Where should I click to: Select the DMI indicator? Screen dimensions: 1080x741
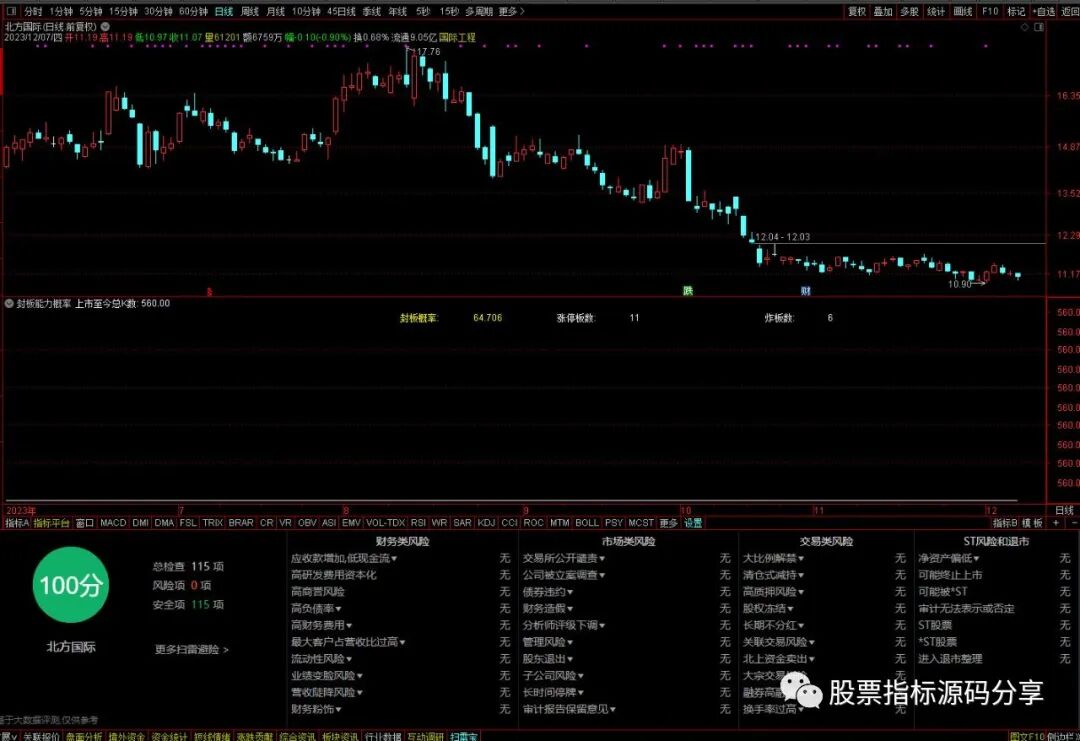140,523
